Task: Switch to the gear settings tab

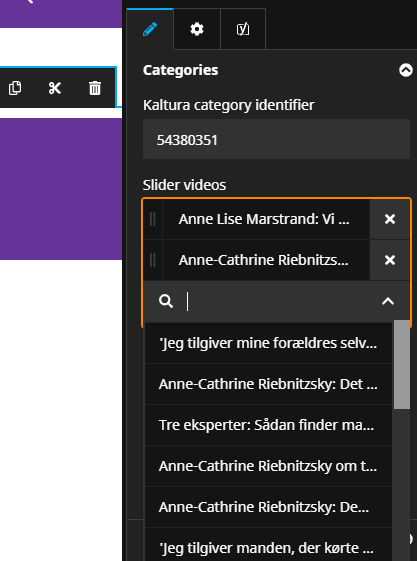Action: (x=197, y=29)
